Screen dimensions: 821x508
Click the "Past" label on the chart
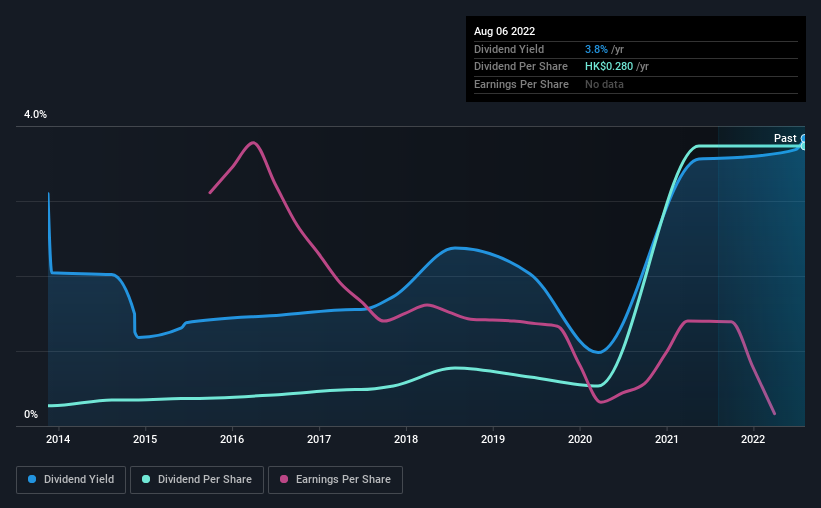click(785, 138)
